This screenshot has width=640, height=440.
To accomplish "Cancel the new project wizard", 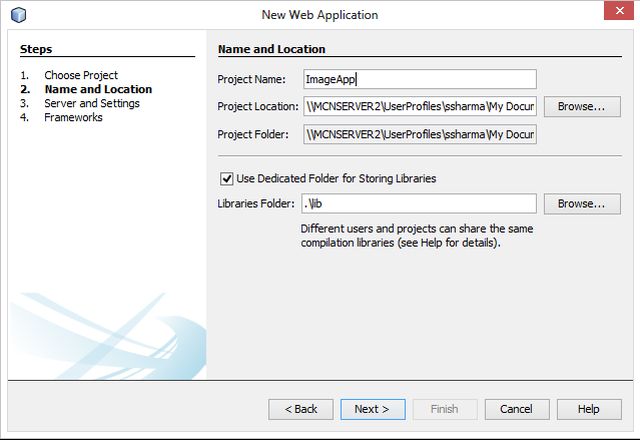I will pos(516,409).
